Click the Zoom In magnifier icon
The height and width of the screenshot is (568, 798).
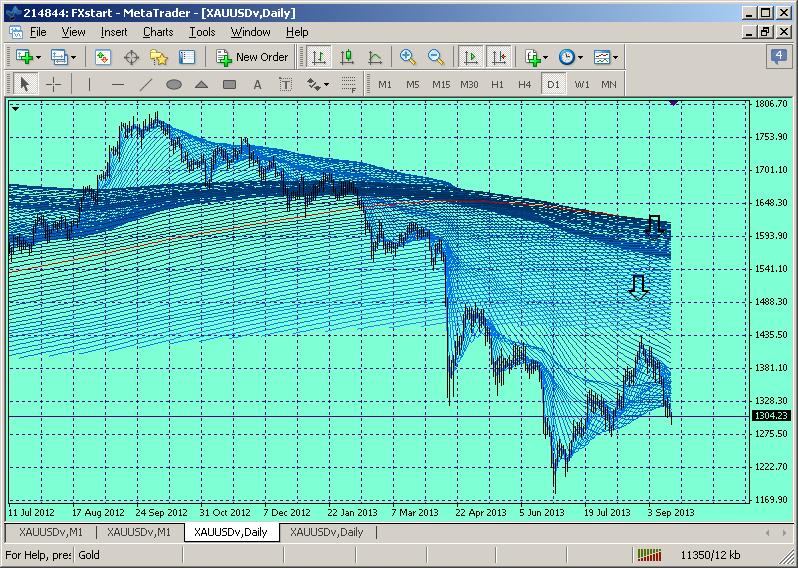pos(407,57)
